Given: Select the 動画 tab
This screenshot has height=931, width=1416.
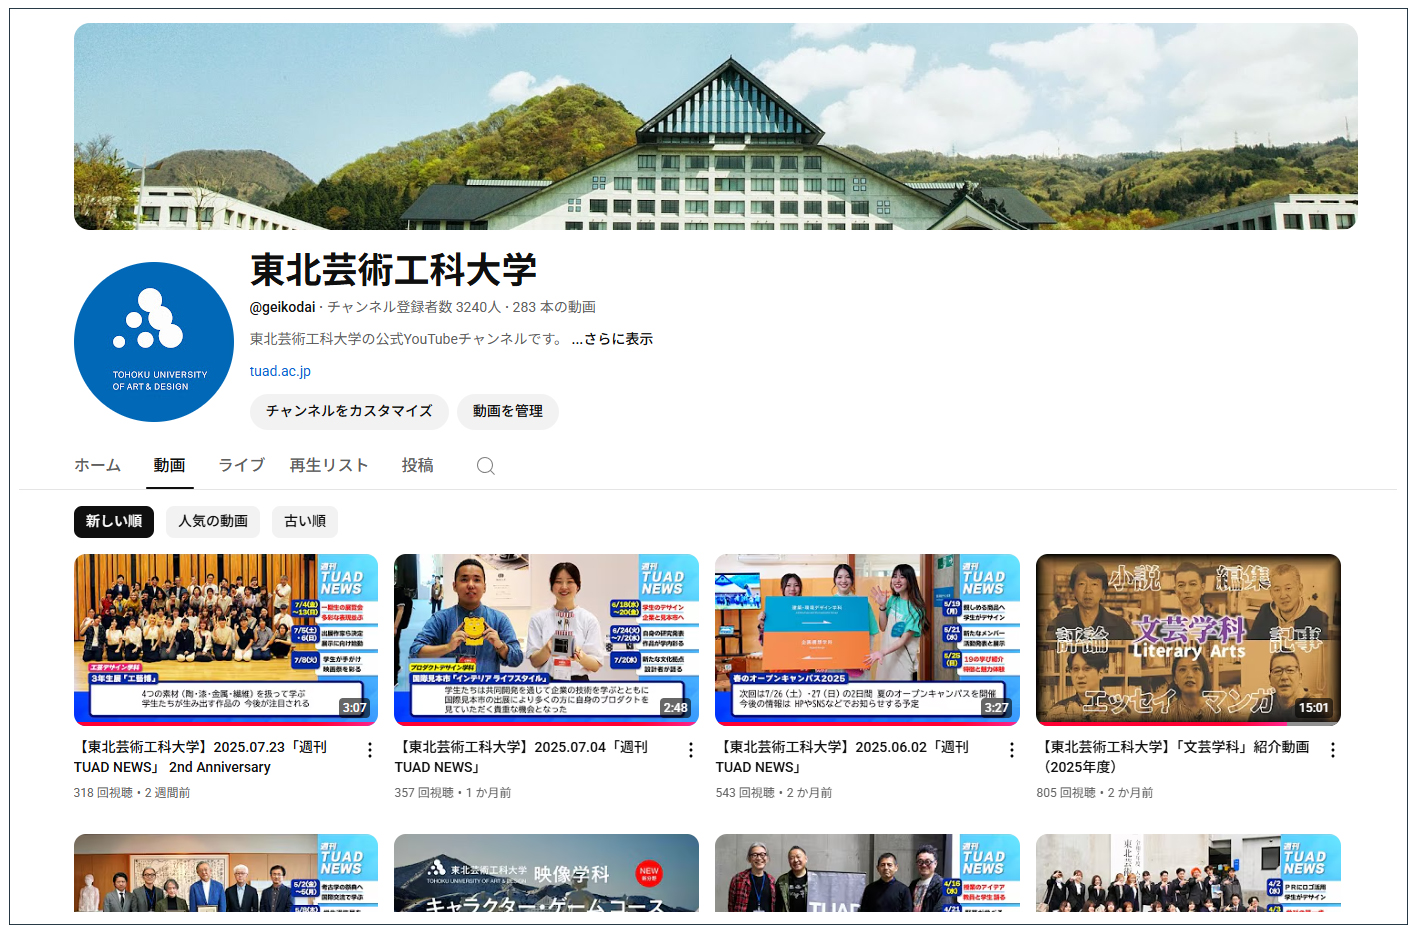Looking at the screenshot, I should pos(169,465).
